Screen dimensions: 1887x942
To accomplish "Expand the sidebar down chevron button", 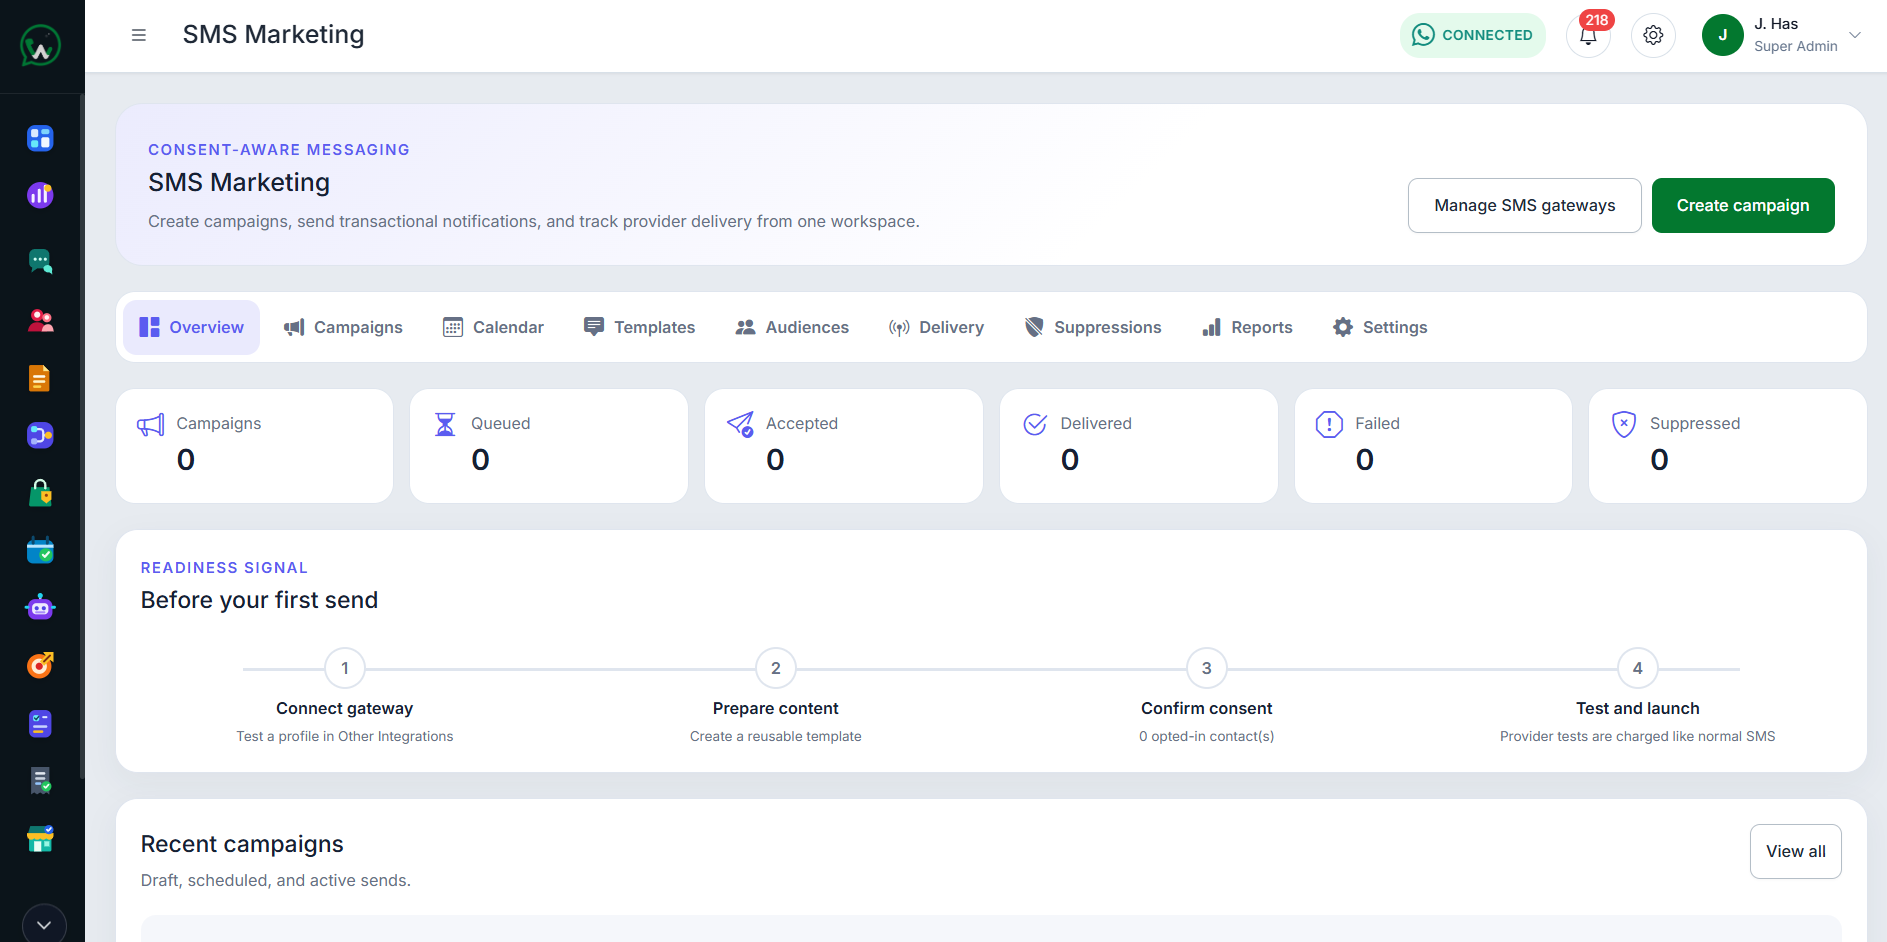I will [x=44, y=924].
